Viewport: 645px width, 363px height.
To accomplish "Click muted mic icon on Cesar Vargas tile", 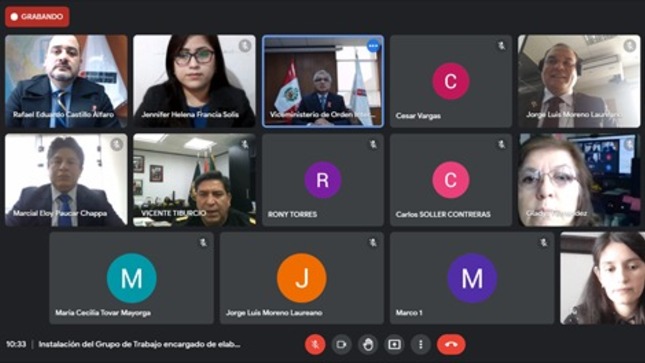I will (x=501, y=46).
